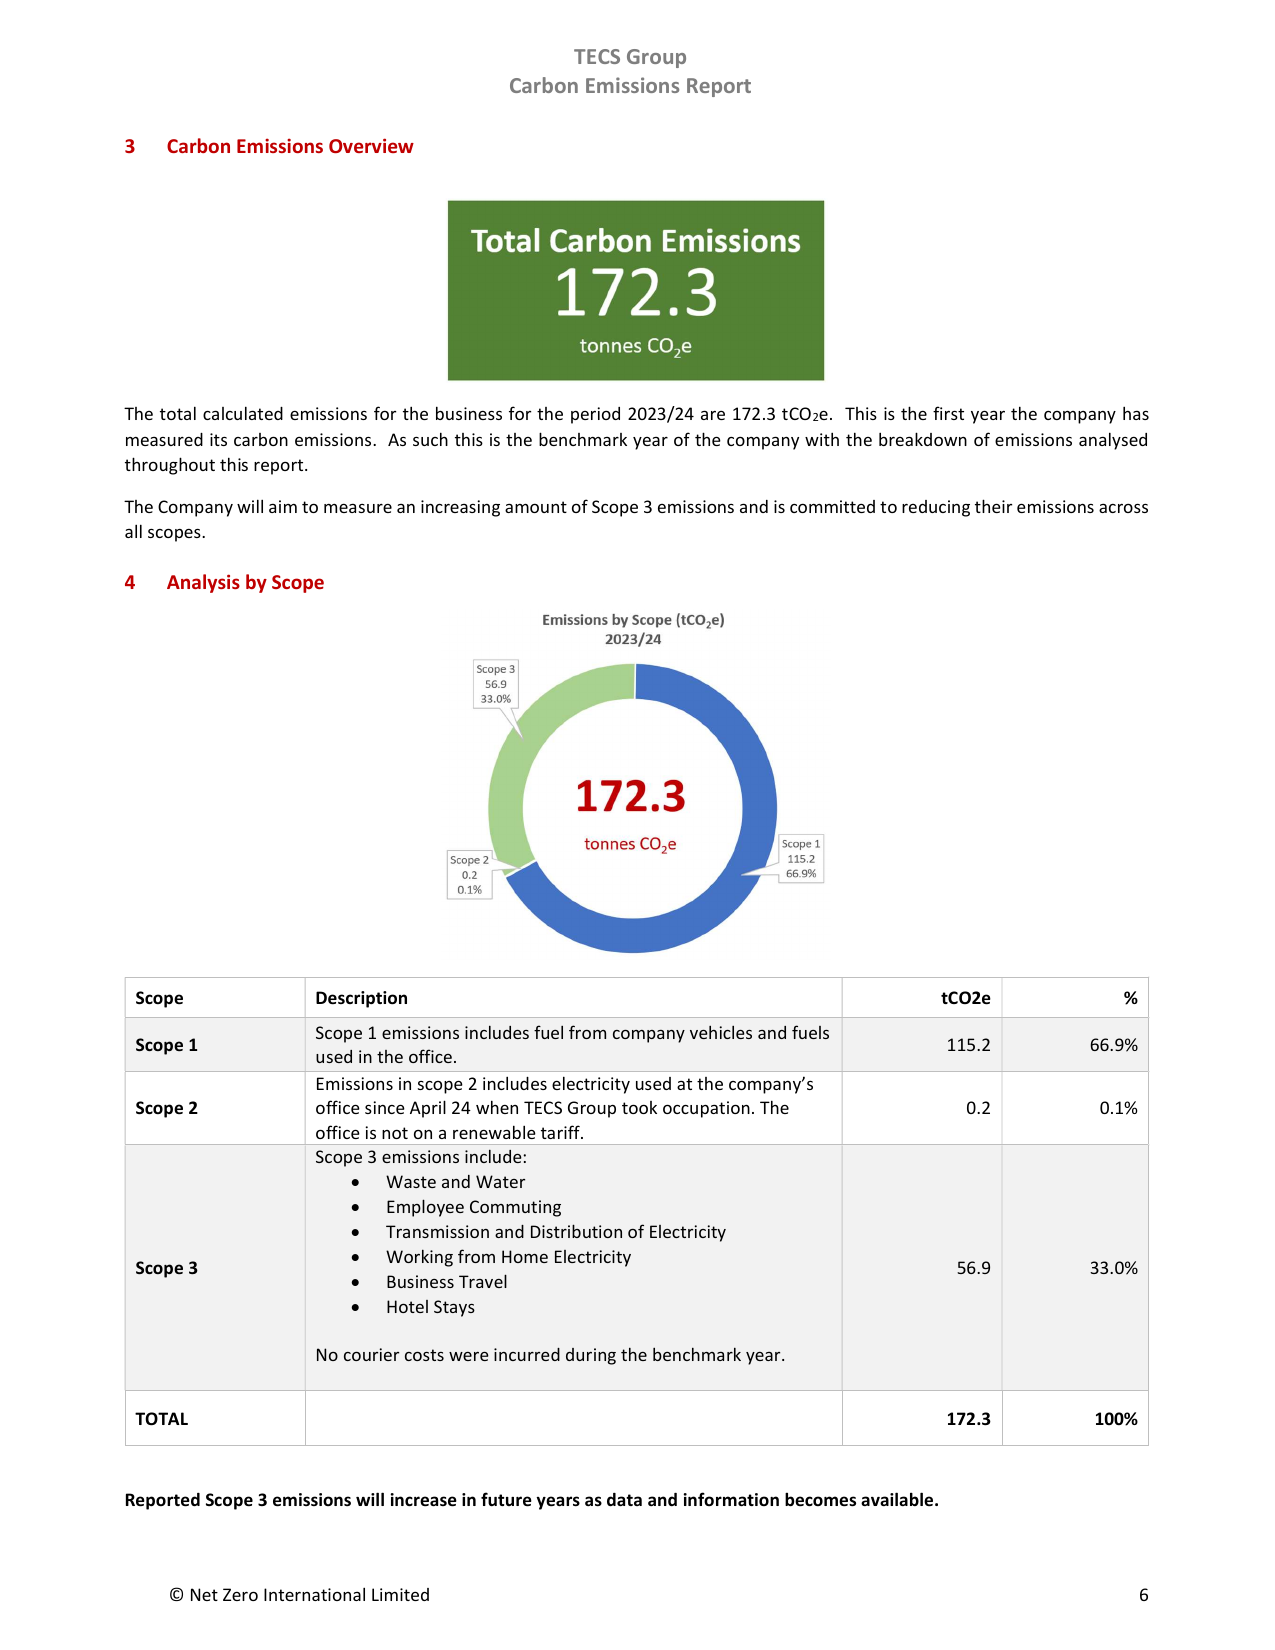Image resolution: width=1275 pixels, height=1650 pixels.
Task: Click the 'Scope 3' row label
Action: (166, 1268)
